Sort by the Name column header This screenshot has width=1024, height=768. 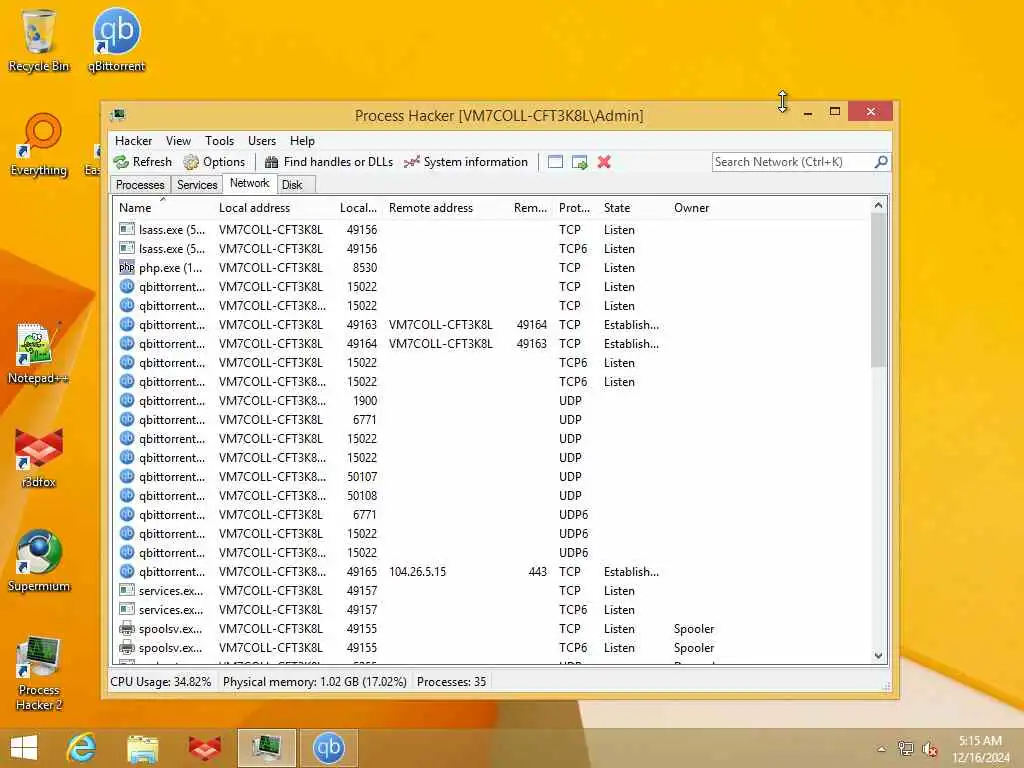(x=163, y=208)
